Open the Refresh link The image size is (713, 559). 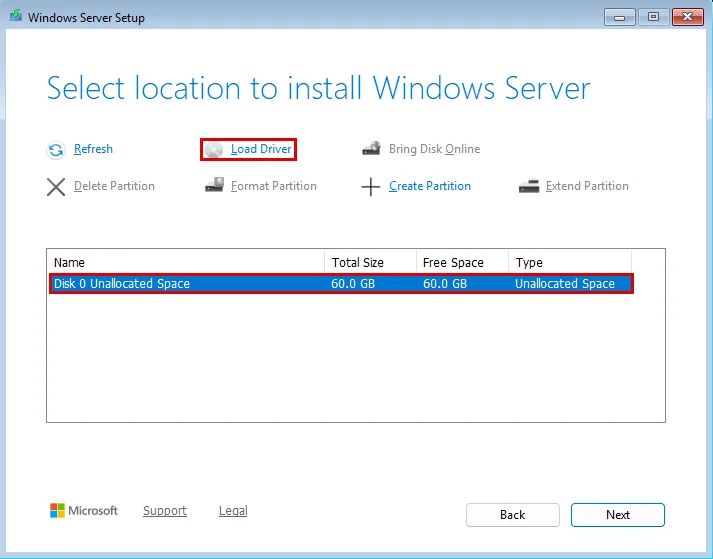coord(93,149)
